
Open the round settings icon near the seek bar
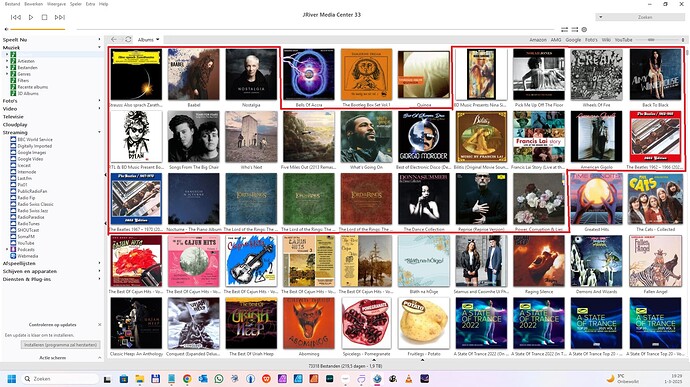[x=584, y=29]
